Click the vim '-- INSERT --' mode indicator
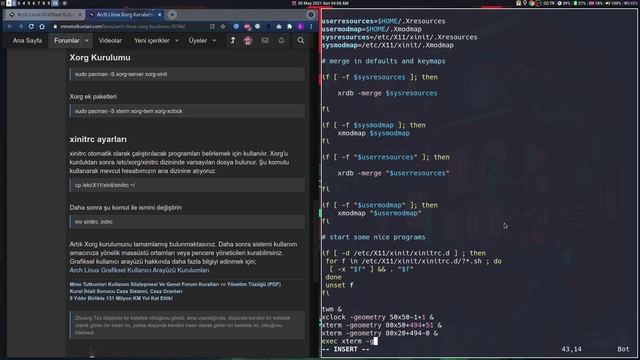This screenshot has width=640, height=360. point(345,349)
